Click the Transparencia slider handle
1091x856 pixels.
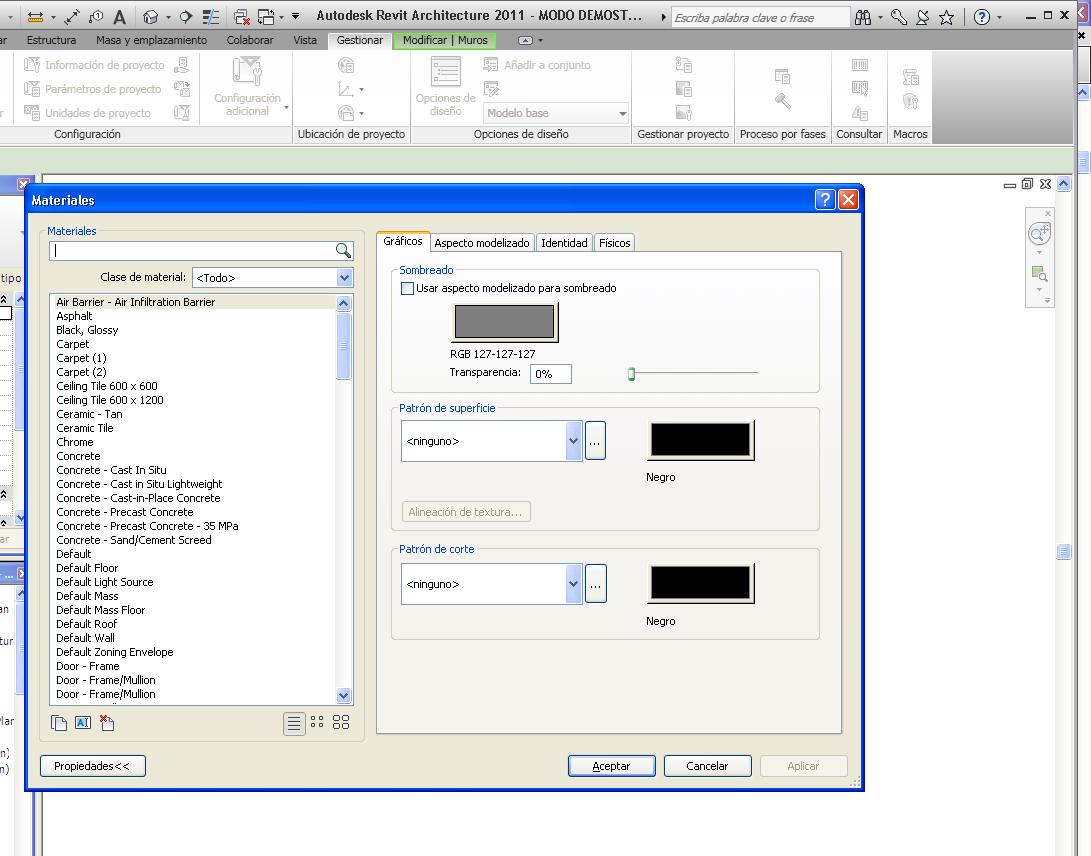coord(631,374)
